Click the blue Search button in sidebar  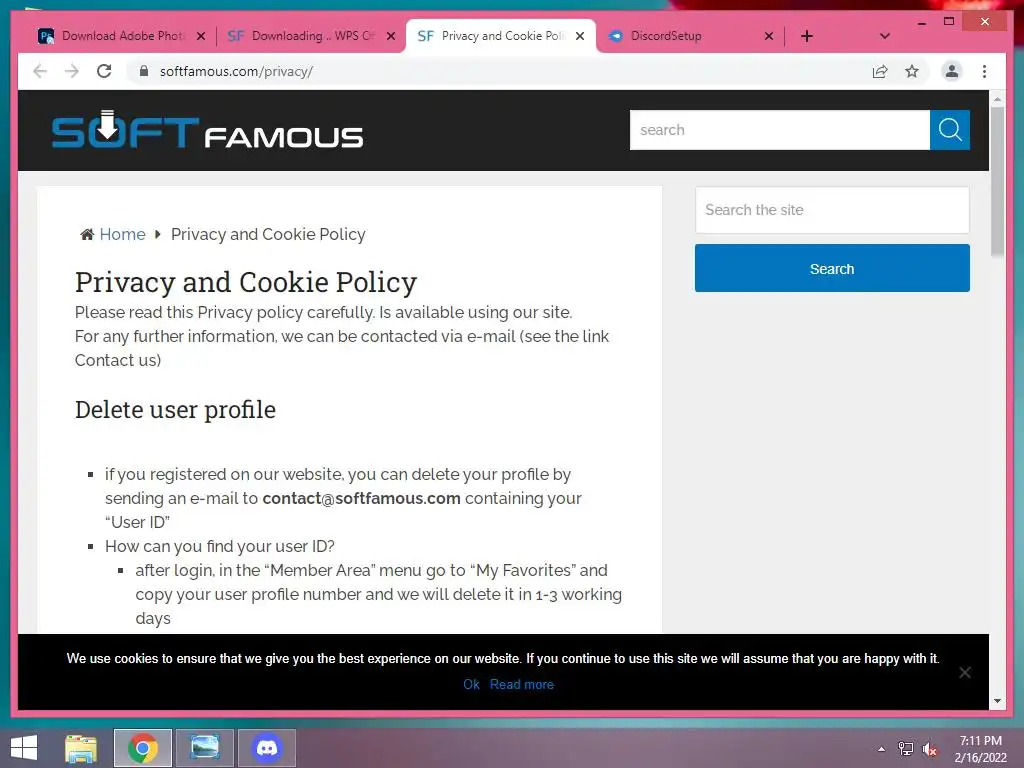(x=832, y=268)
